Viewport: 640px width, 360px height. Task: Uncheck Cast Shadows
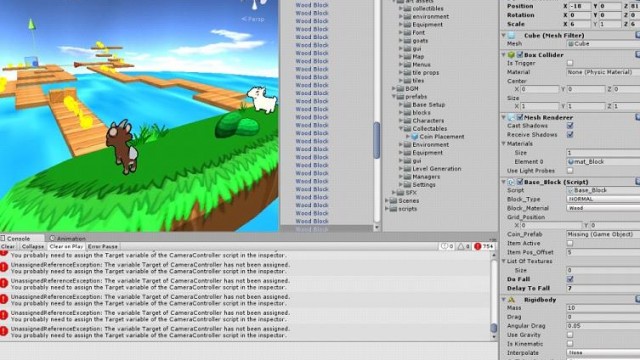[x=570, y=126]
